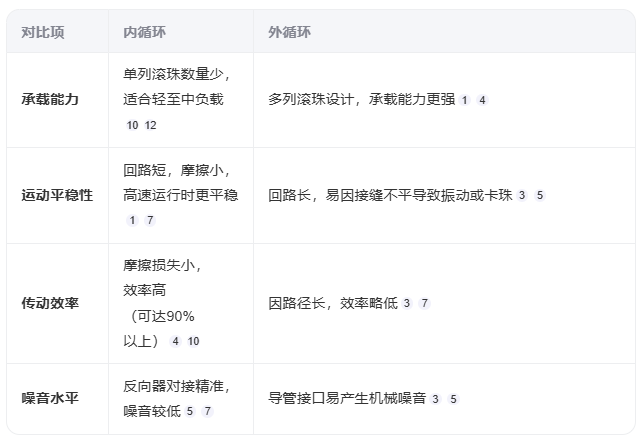Open citation 1 after 高速运行时更平稳
The height and width of the screenshot is (444, 643).
pos(132,220)
